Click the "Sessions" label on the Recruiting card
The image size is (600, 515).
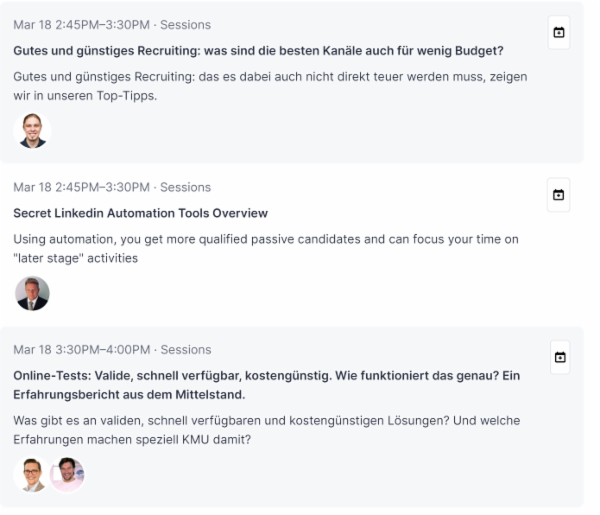click(186, 24)
